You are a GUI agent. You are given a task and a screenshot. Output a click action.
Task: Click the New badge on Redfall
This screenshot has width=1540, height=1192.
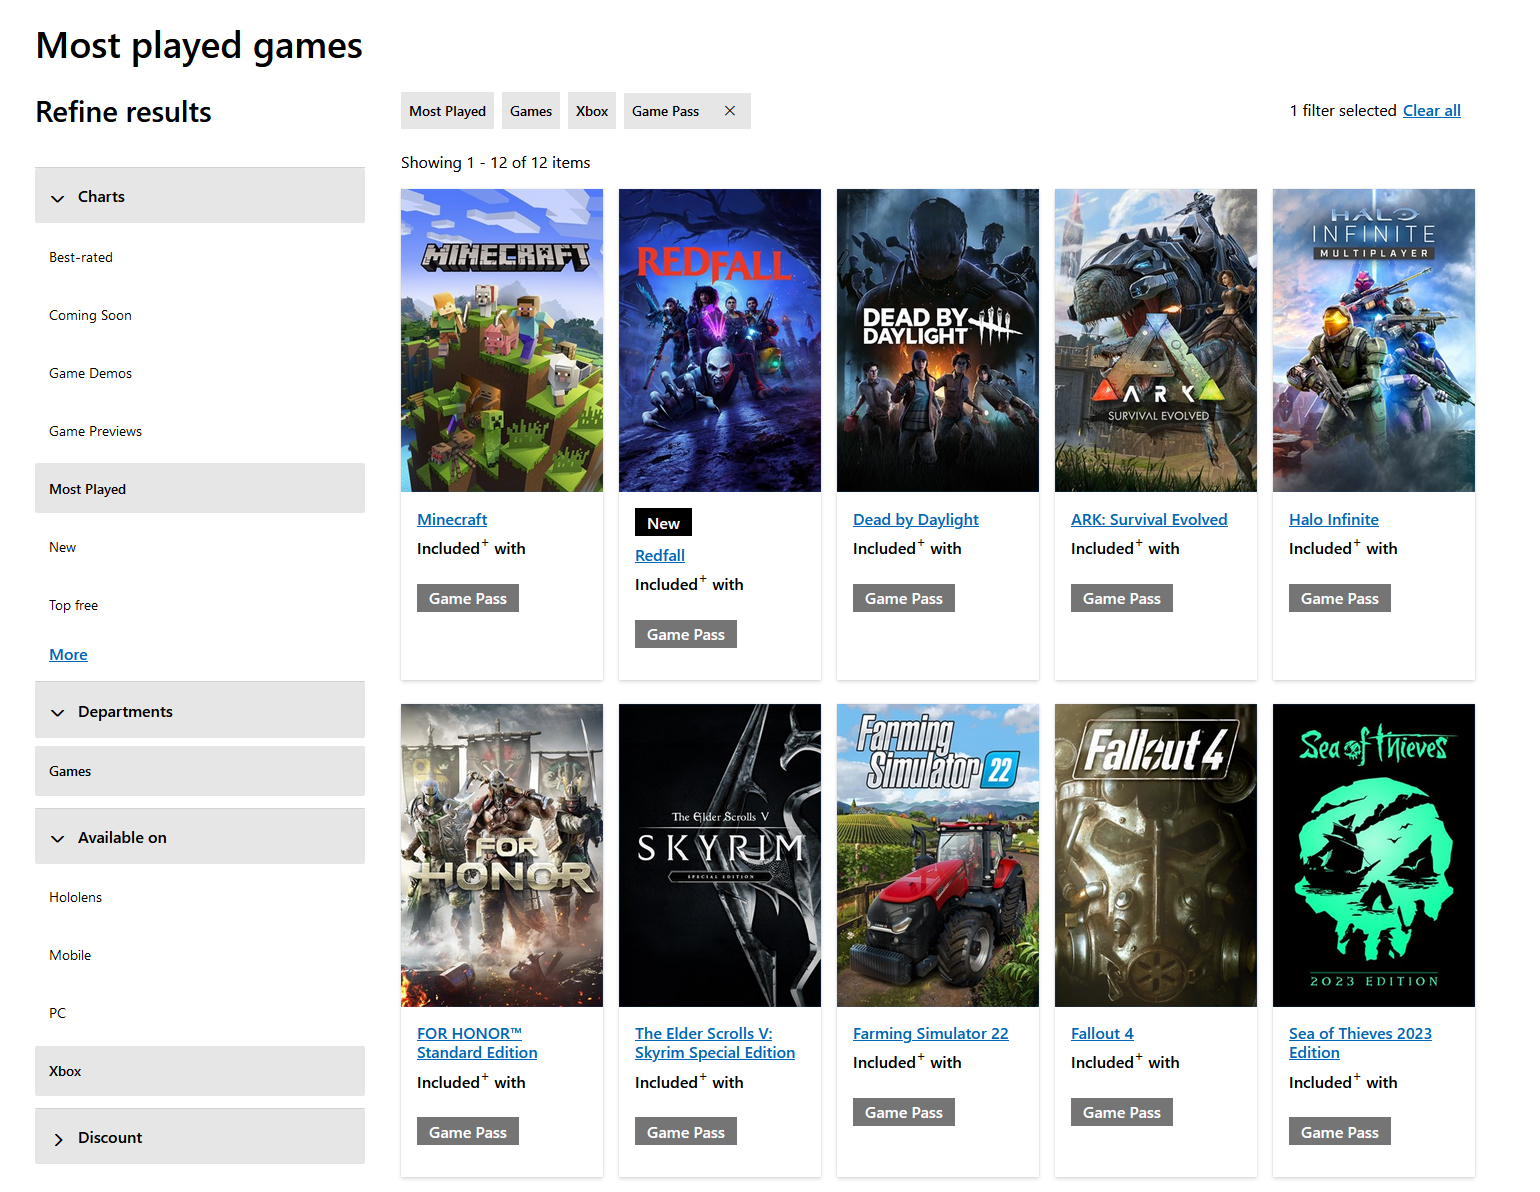point(663,523)
